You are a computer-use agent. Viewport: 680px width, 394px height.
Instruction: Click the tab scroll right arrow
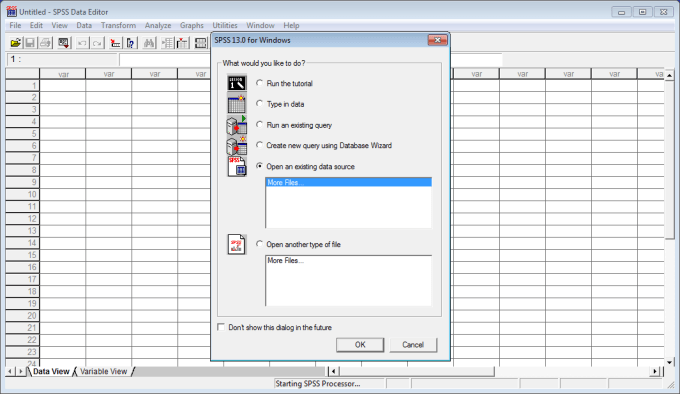click(x=20, y=371)
